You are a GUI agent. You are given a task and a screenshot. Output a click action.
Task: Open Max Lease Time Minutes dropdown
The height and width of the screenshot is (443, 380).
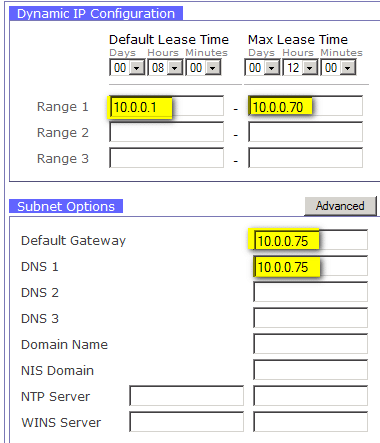338,68
